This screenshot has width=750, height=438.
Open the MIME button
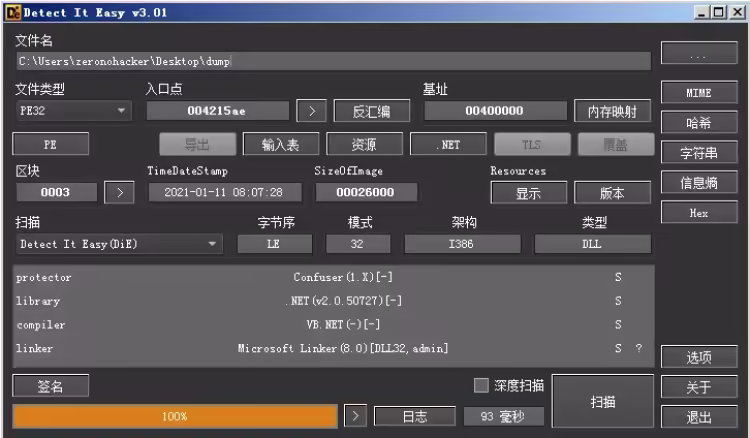(x=699, y=93)
